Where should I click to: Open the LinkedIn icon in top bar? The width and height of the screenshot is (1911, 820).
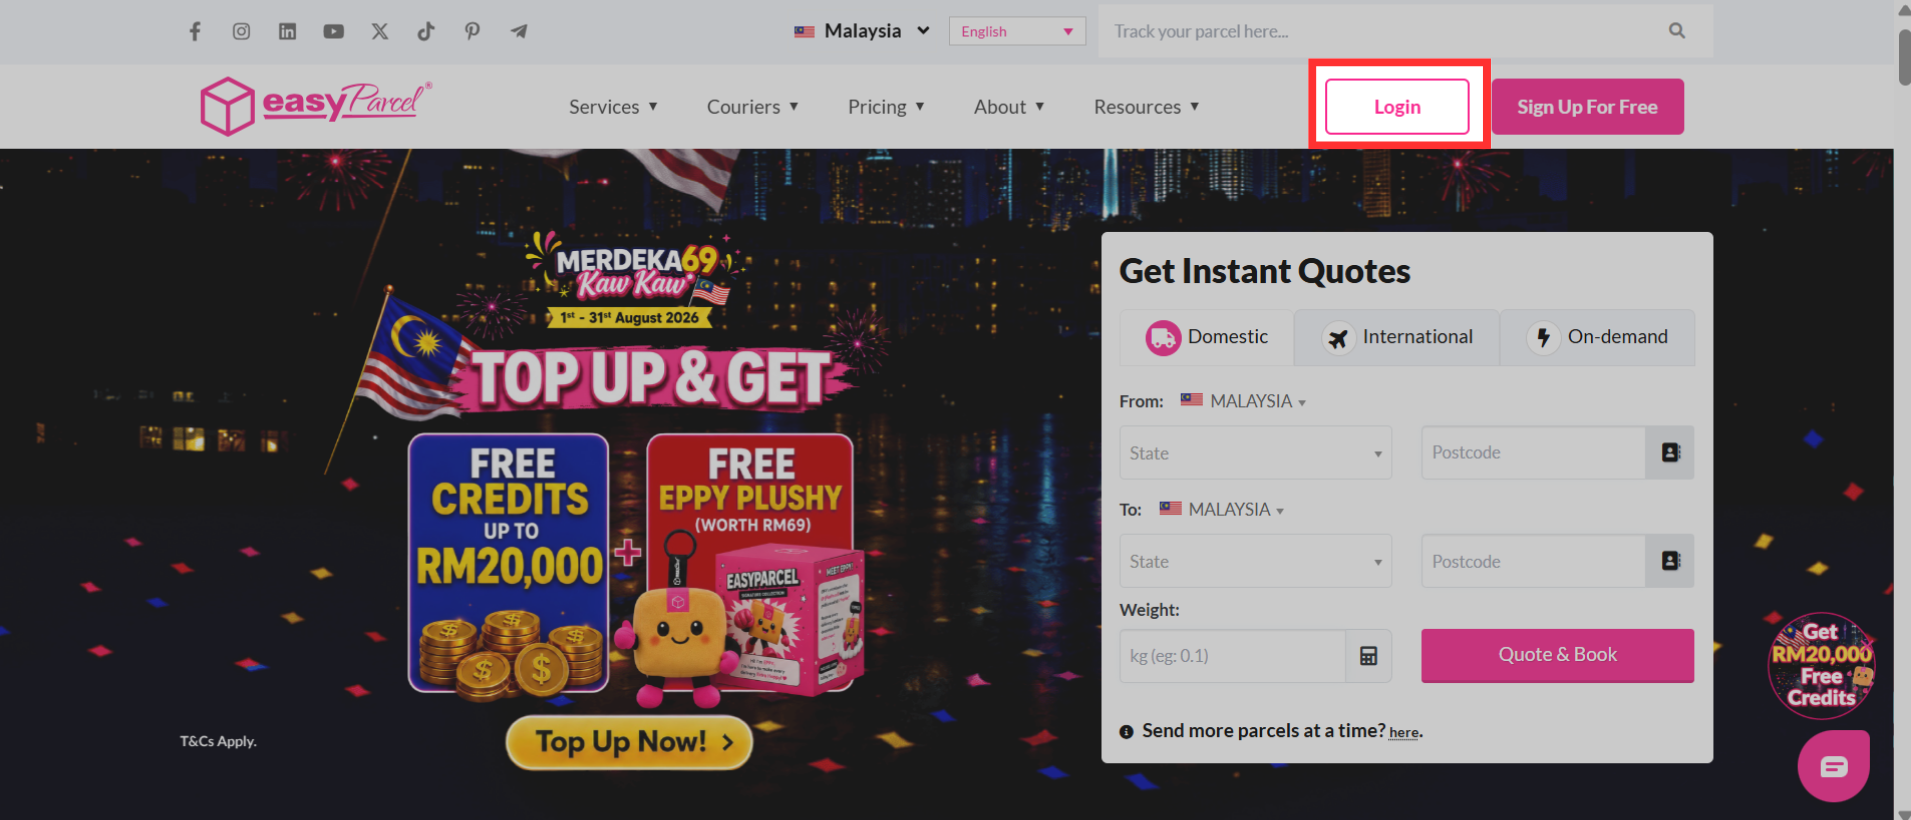pyautogui.click(x=287, y=31)
